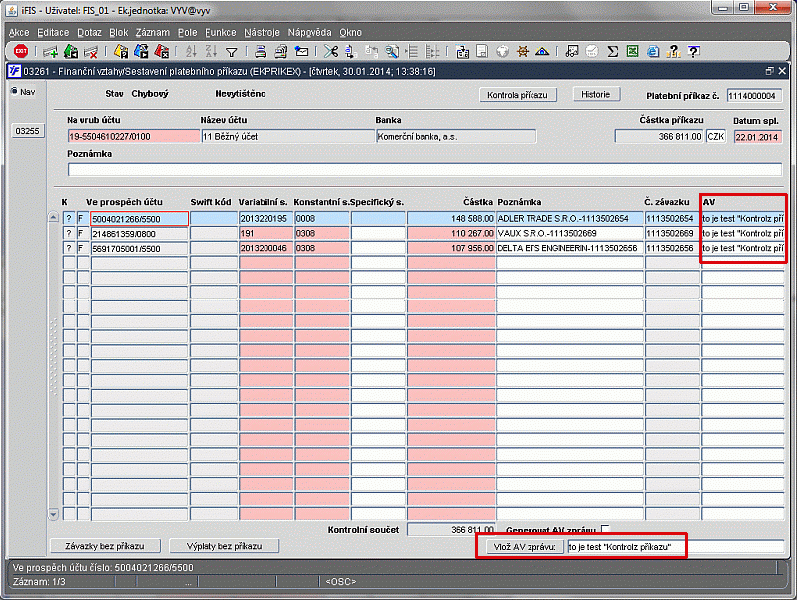797x600 pixels.
Task: Click the amount cell 148 588.00
Action: click(x=451, y=219)
